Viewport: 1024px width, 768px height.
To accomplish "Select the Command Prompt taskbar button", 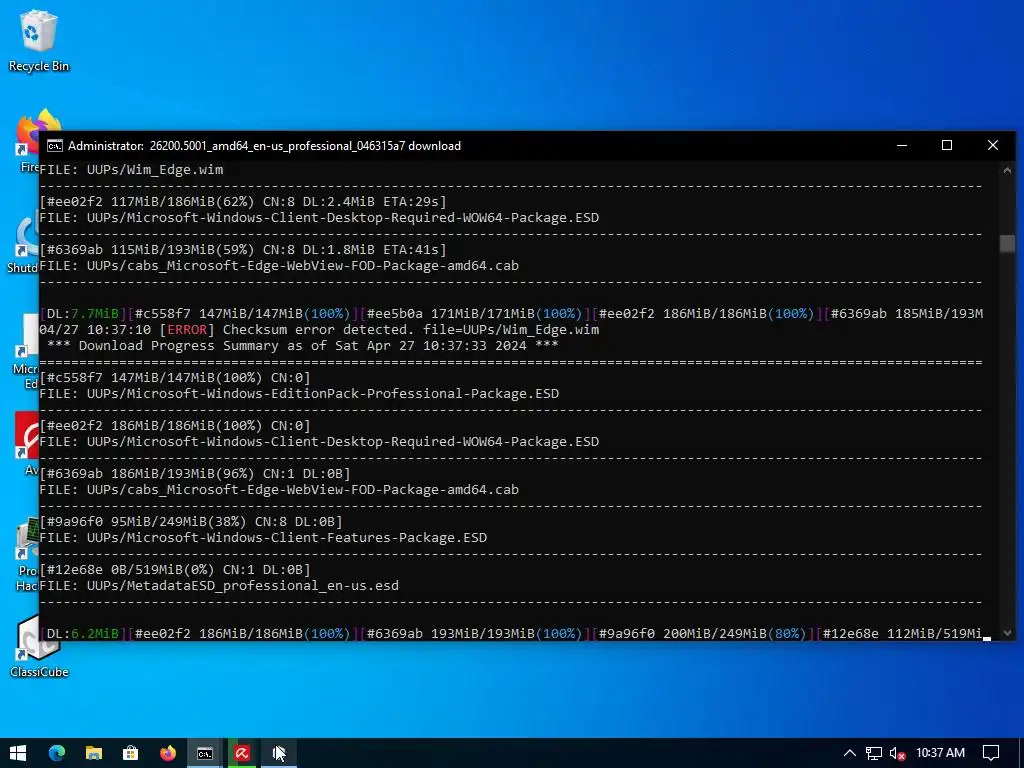I will pyautogui.click(x=205, y=753).
